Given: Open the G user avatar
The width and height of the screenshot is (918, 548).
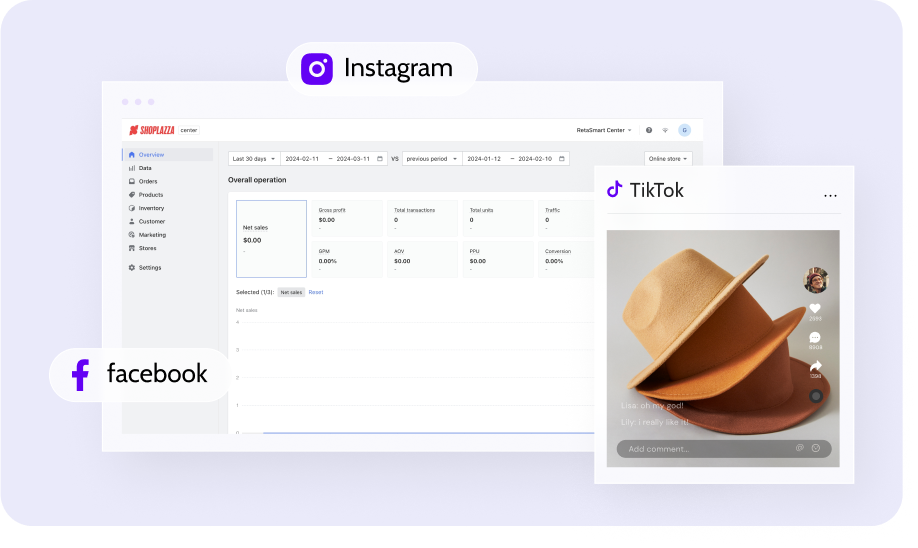Looking at the screenshot, I should pos(684,130).
